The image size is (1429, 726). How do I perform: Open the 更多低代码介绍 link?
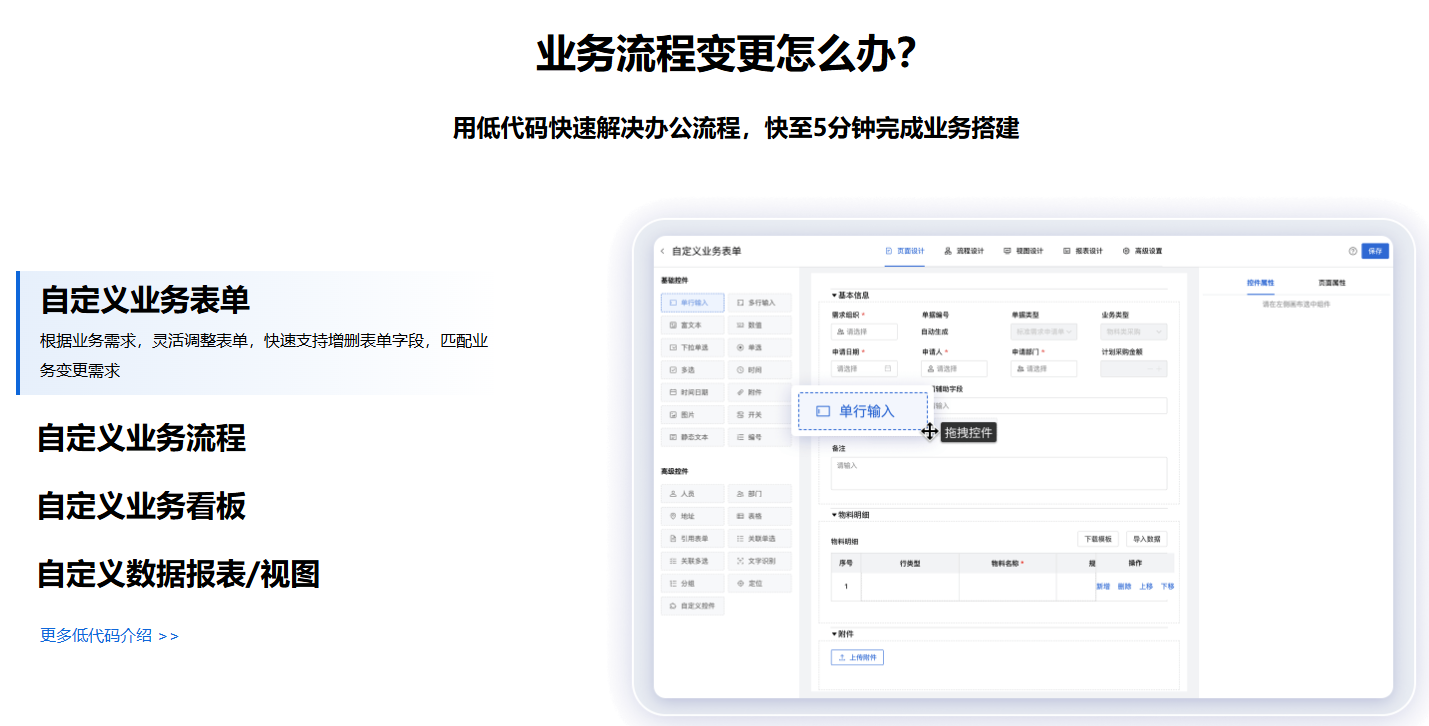click(x=97, y=634)
